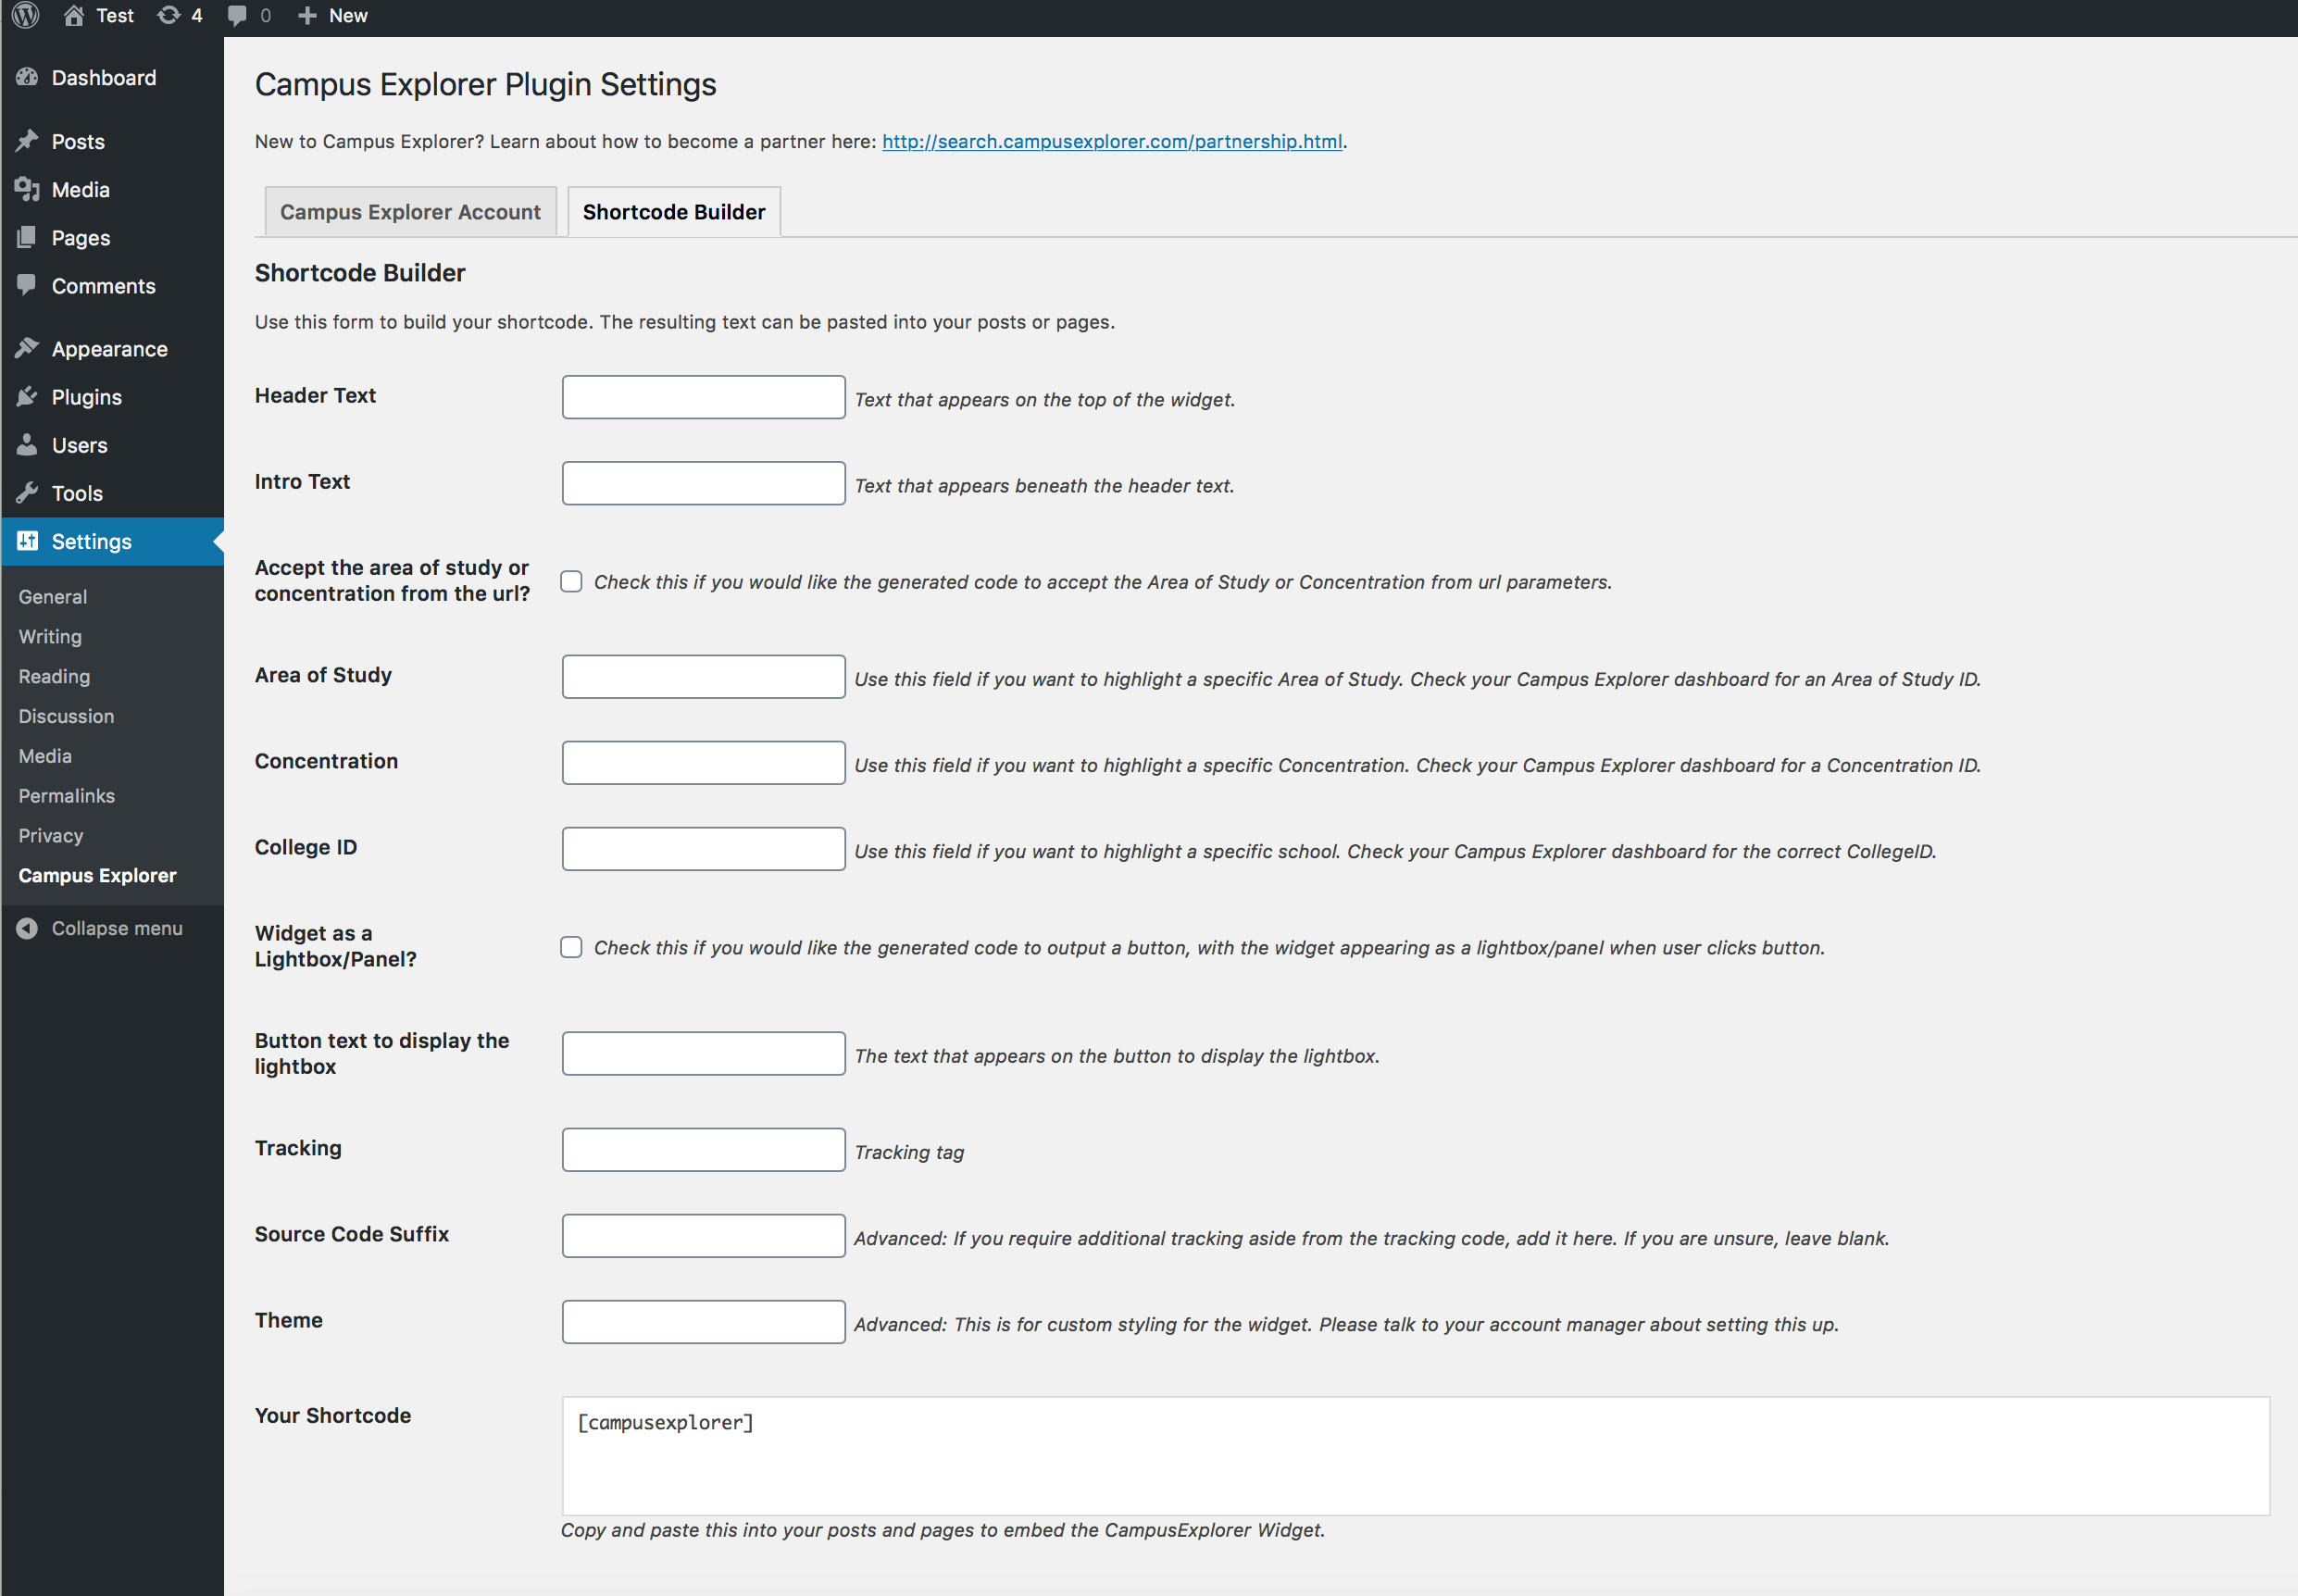Open the Appearance menu
Screen dimensions: 2298x1596
112,349
